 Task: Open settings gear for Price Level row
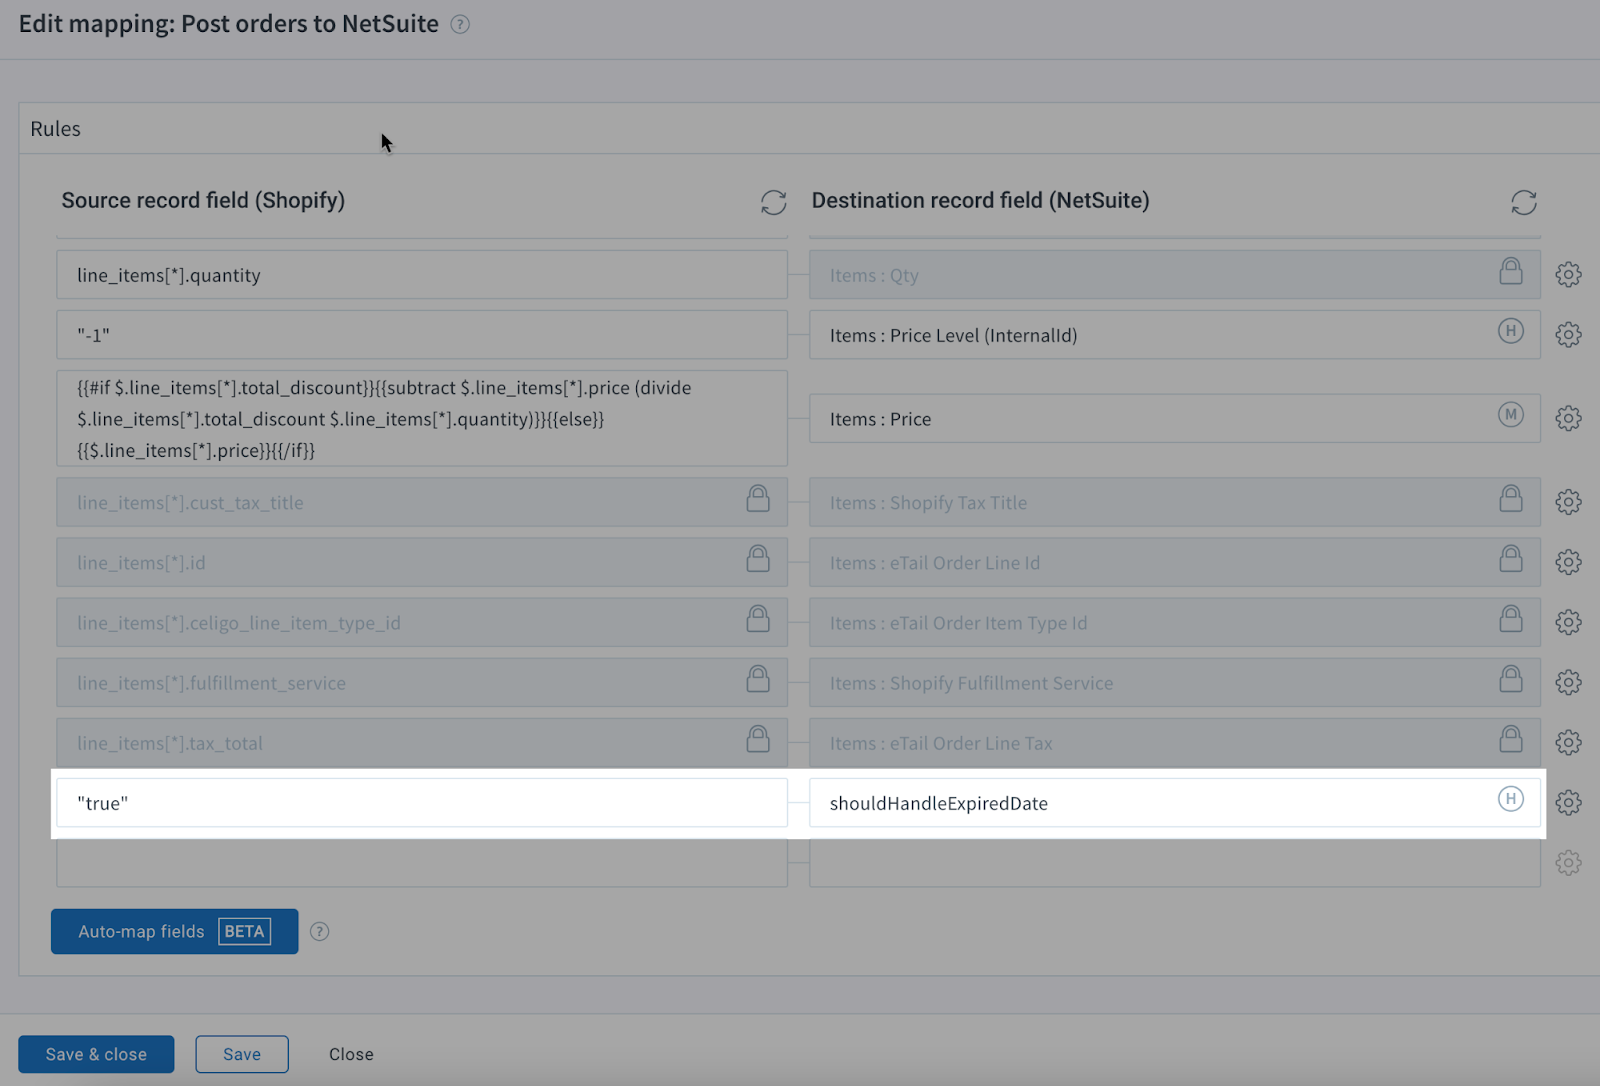(x=1568, y=334)
